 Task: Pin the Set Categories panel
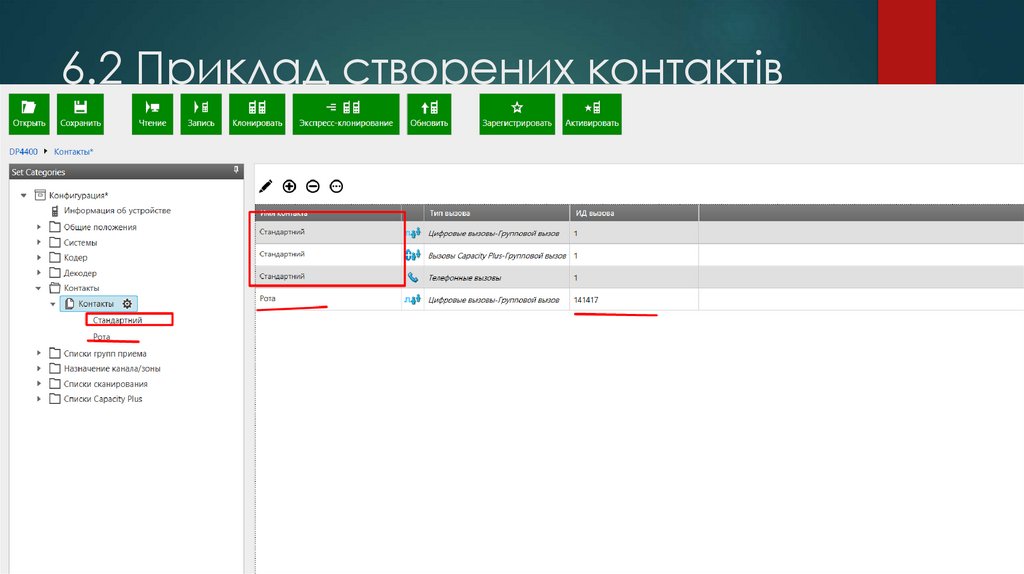coord(236,170)
